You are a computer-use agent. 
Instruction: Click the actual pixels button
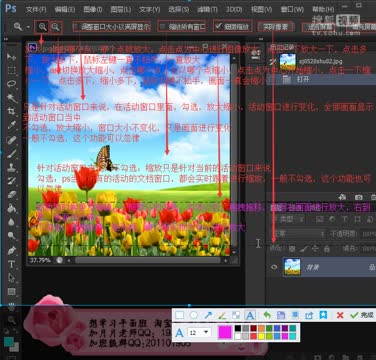pos(275,27)
